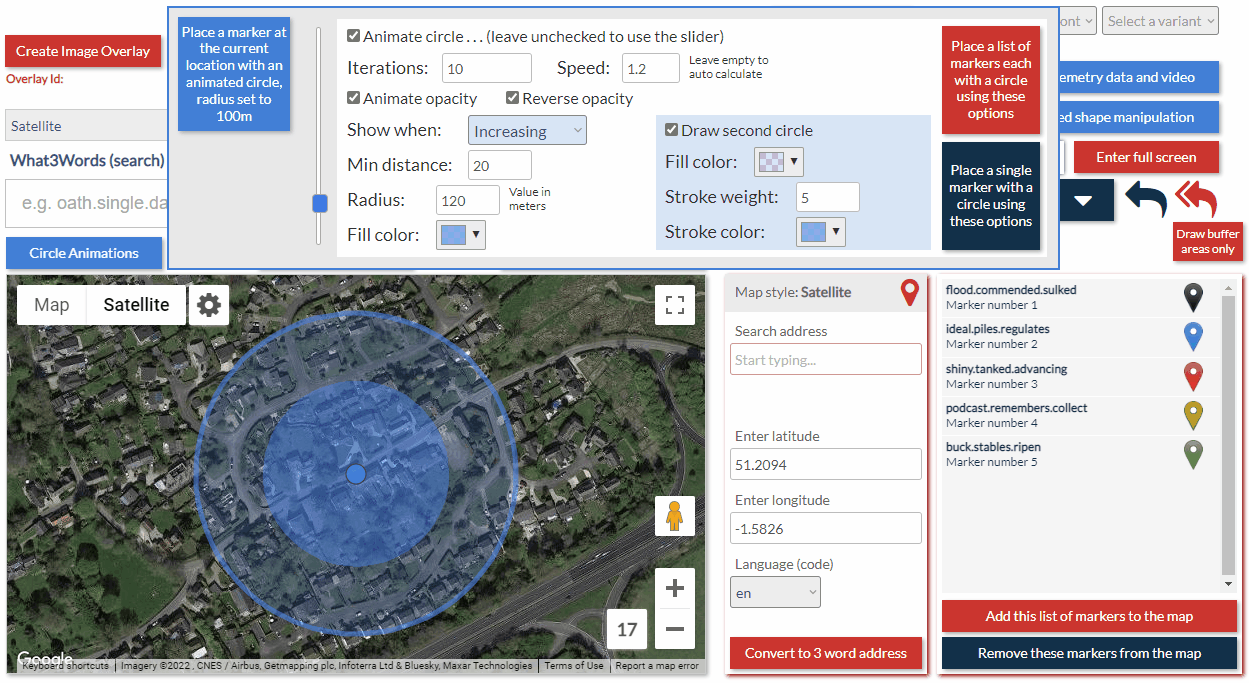Open the Show when Increasing dropdown
The height and width of the screenshot is (683, 1249).
527,130
